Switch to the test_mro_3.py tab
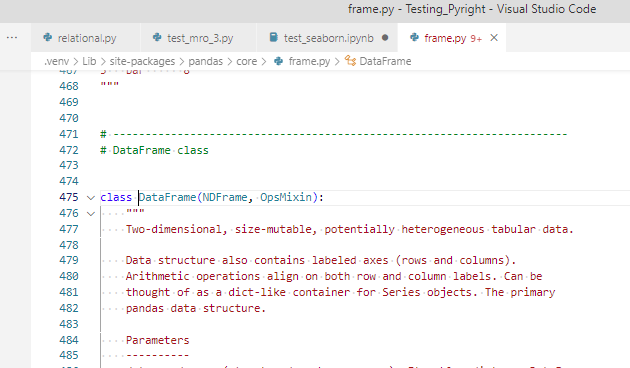630x368 pixels. click(x=198, y=38)
